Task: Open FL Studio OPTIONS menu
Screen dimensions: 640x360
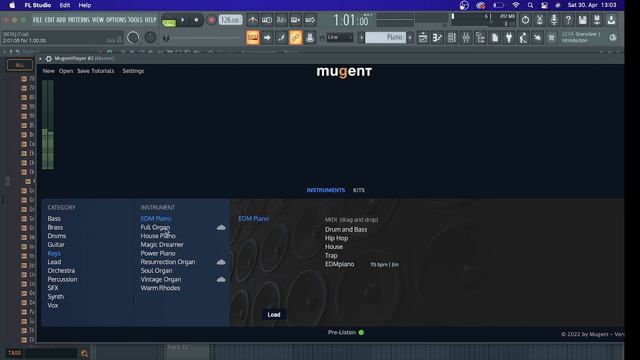Action: click(x=116, y=20)
